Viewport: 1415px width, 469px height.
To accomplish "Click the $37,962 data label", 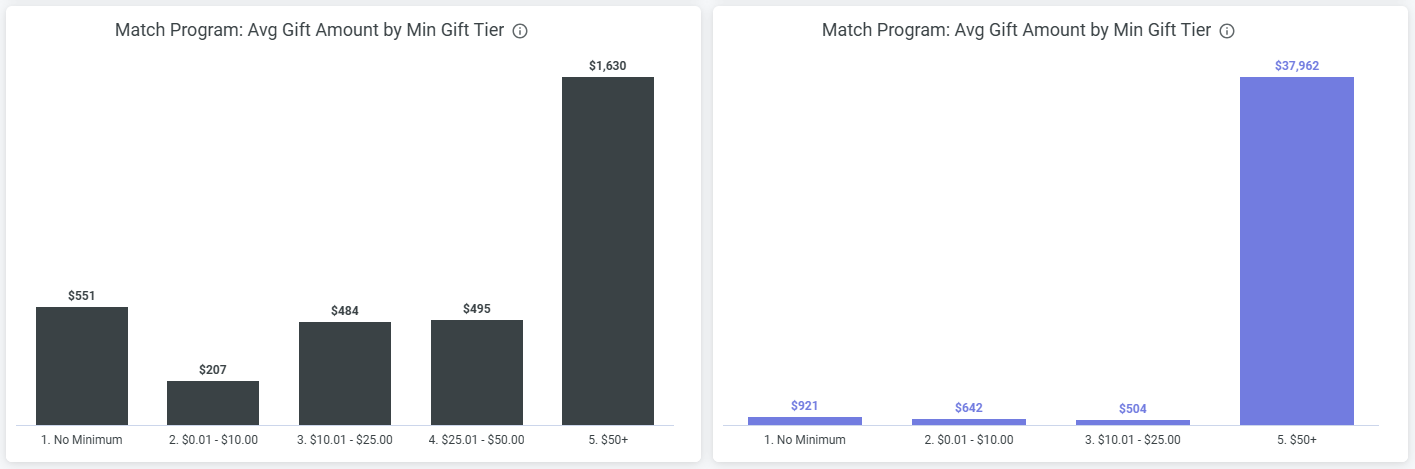I will (1297, 66).
